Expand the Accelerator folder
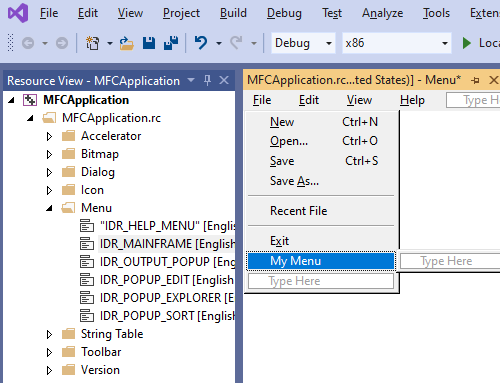 click(49, 136)
